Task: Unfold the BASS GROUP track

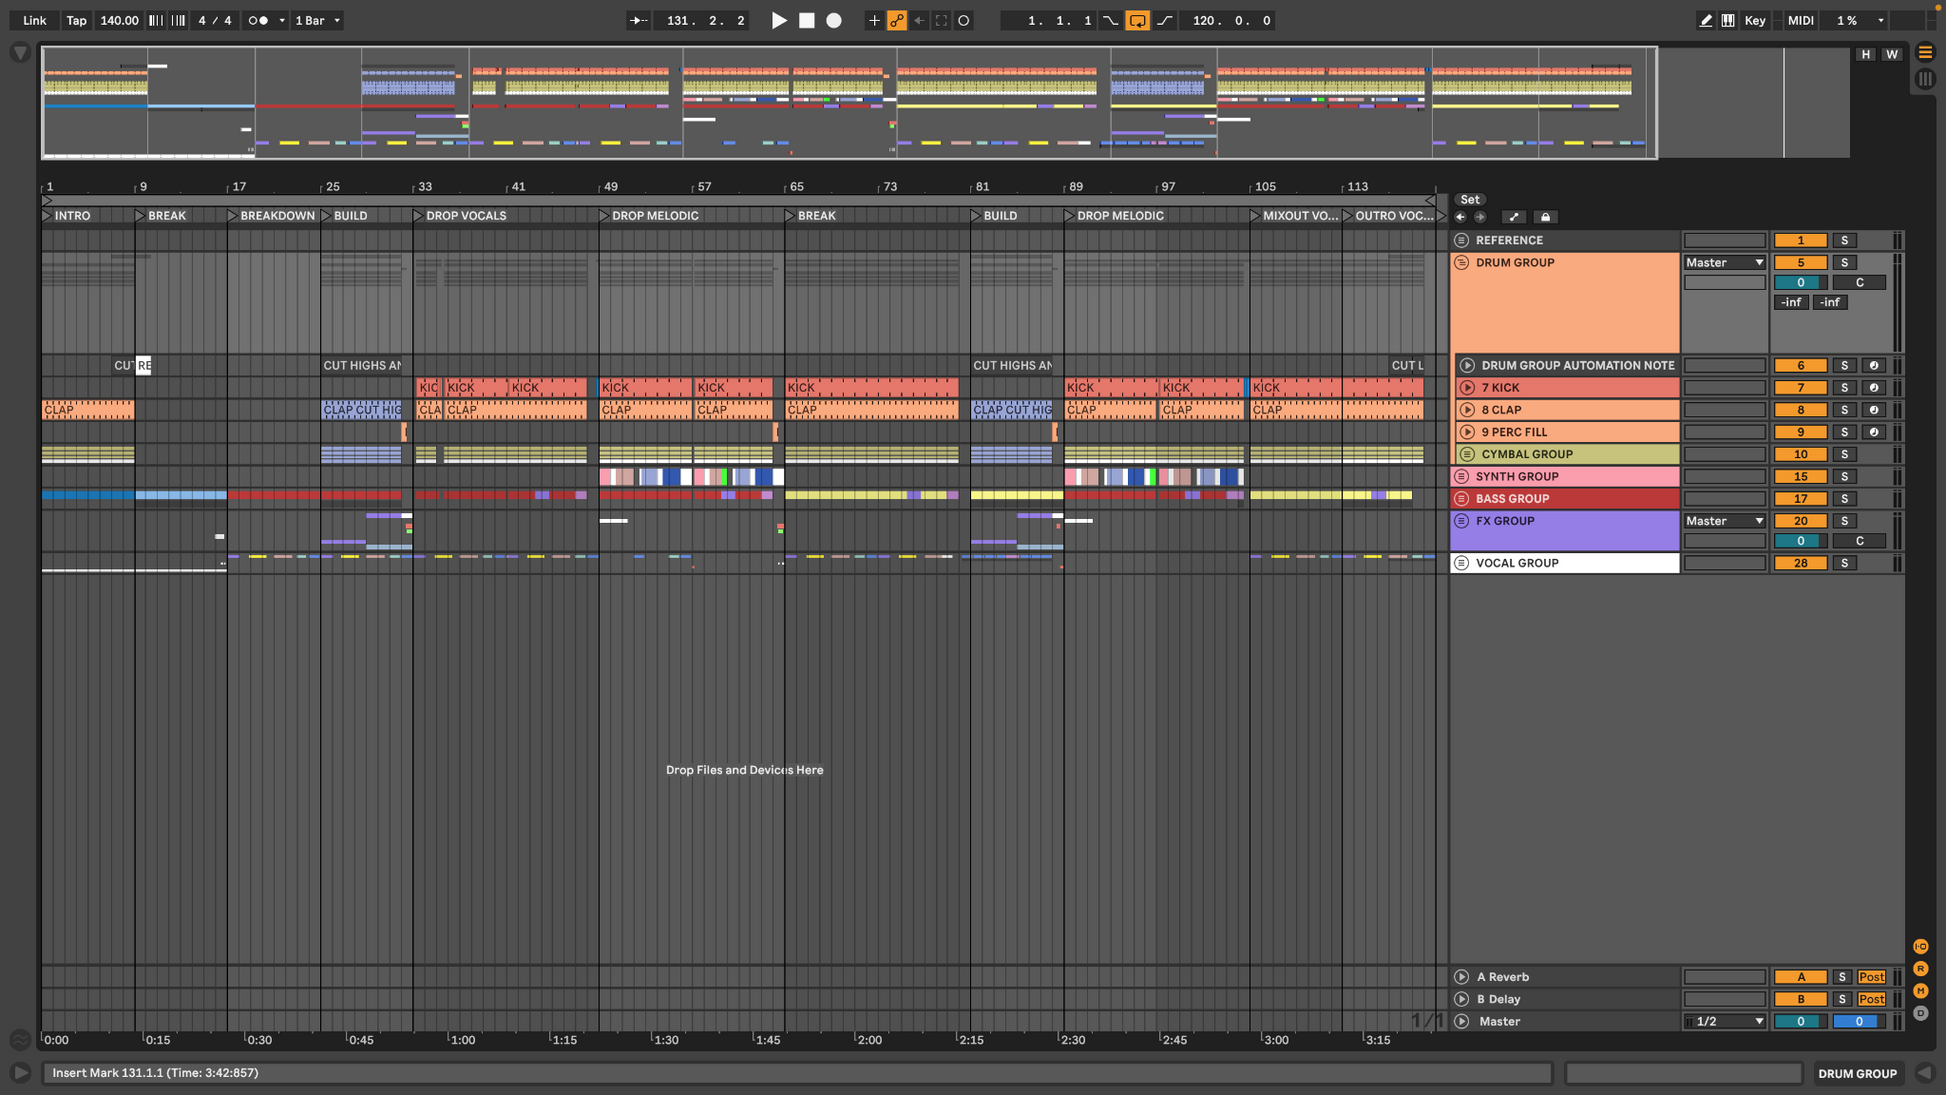Action: (x=1461, y=498)
